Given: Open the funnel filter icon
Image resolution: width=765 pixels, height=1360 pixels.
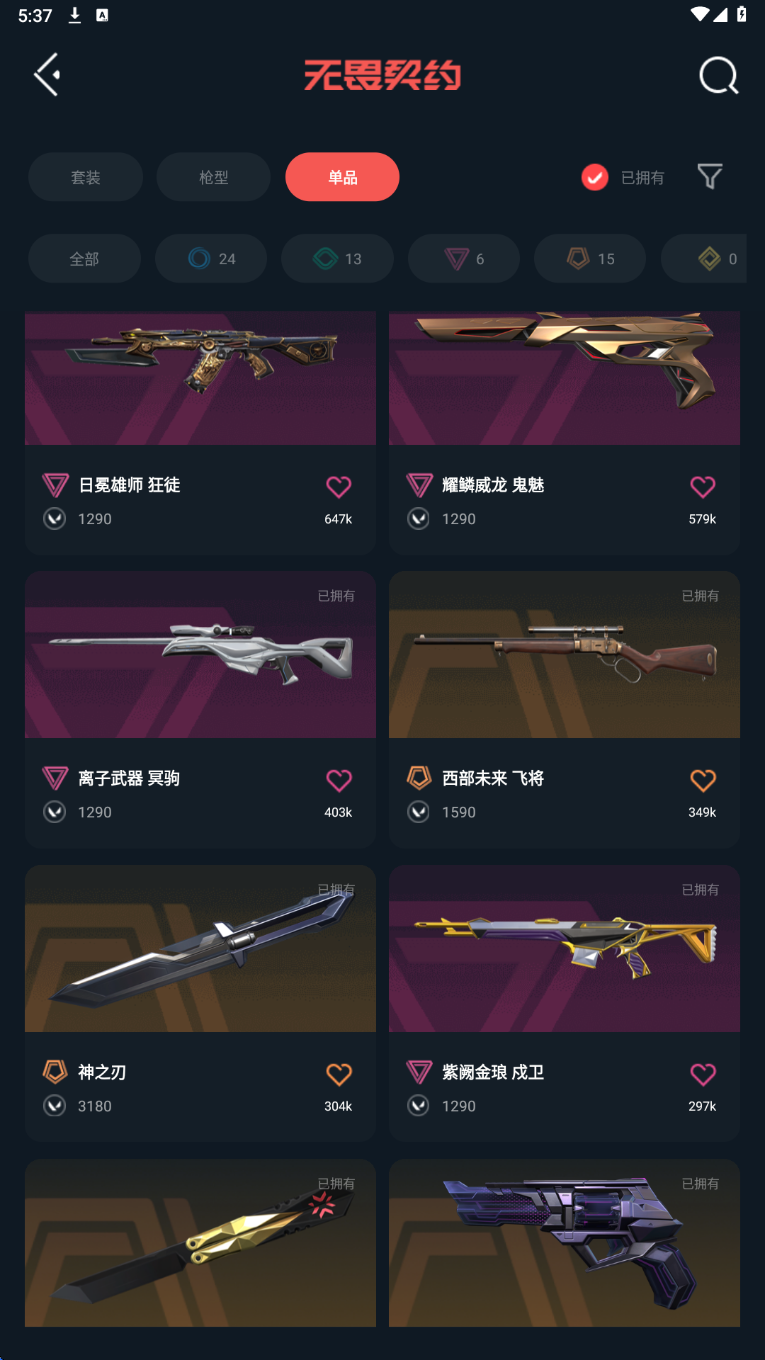Looking at the screenshot, I should pyautogui.click(x=710, y=177).
